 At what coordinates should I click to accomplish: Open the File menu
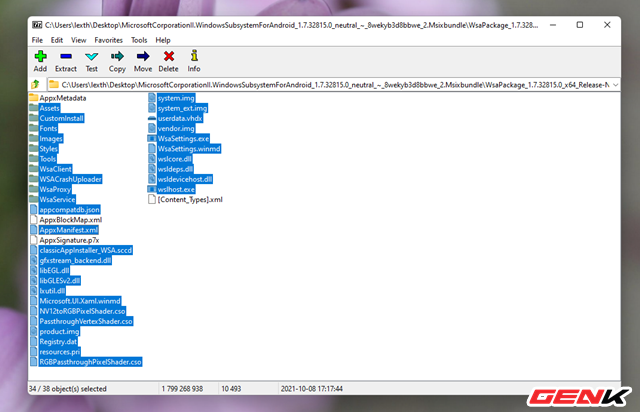point(37,40)
